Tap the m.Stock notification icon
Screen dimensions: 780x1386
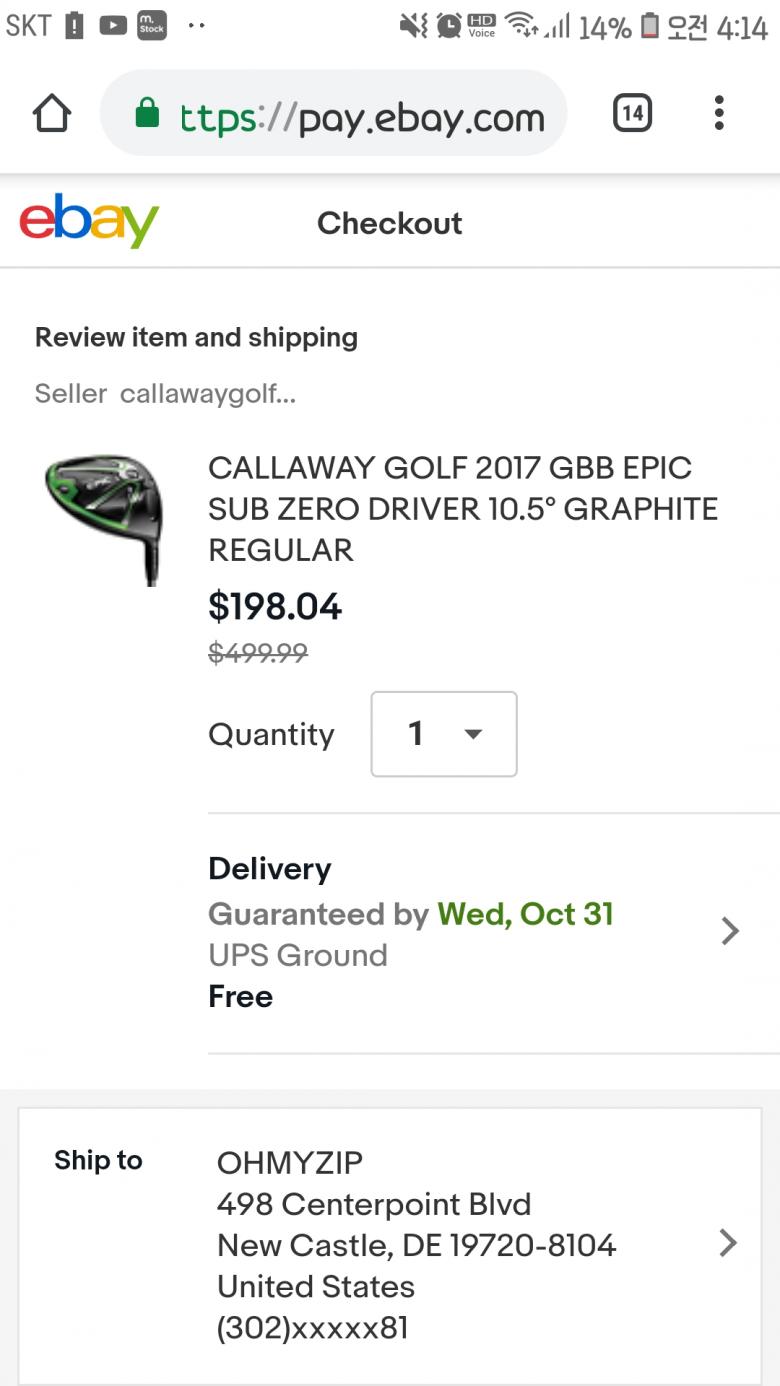152,26
